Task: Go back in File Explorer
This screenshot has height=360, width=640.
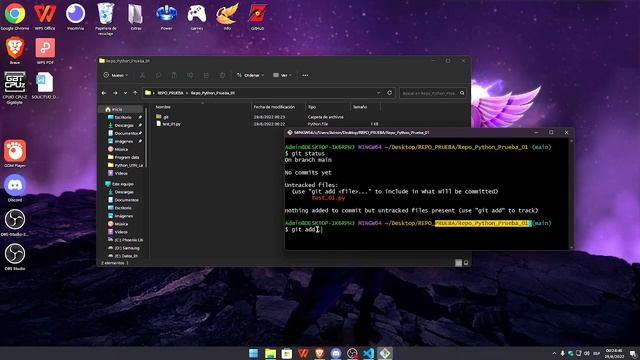Action: [x=104, y=93]
